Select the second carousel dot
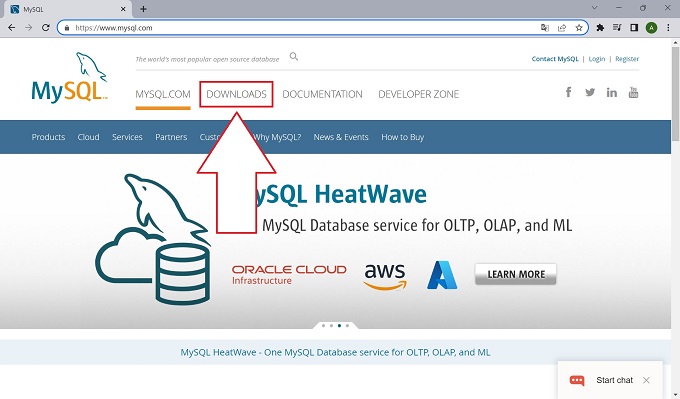680x399 pixels. click(331, 325)
